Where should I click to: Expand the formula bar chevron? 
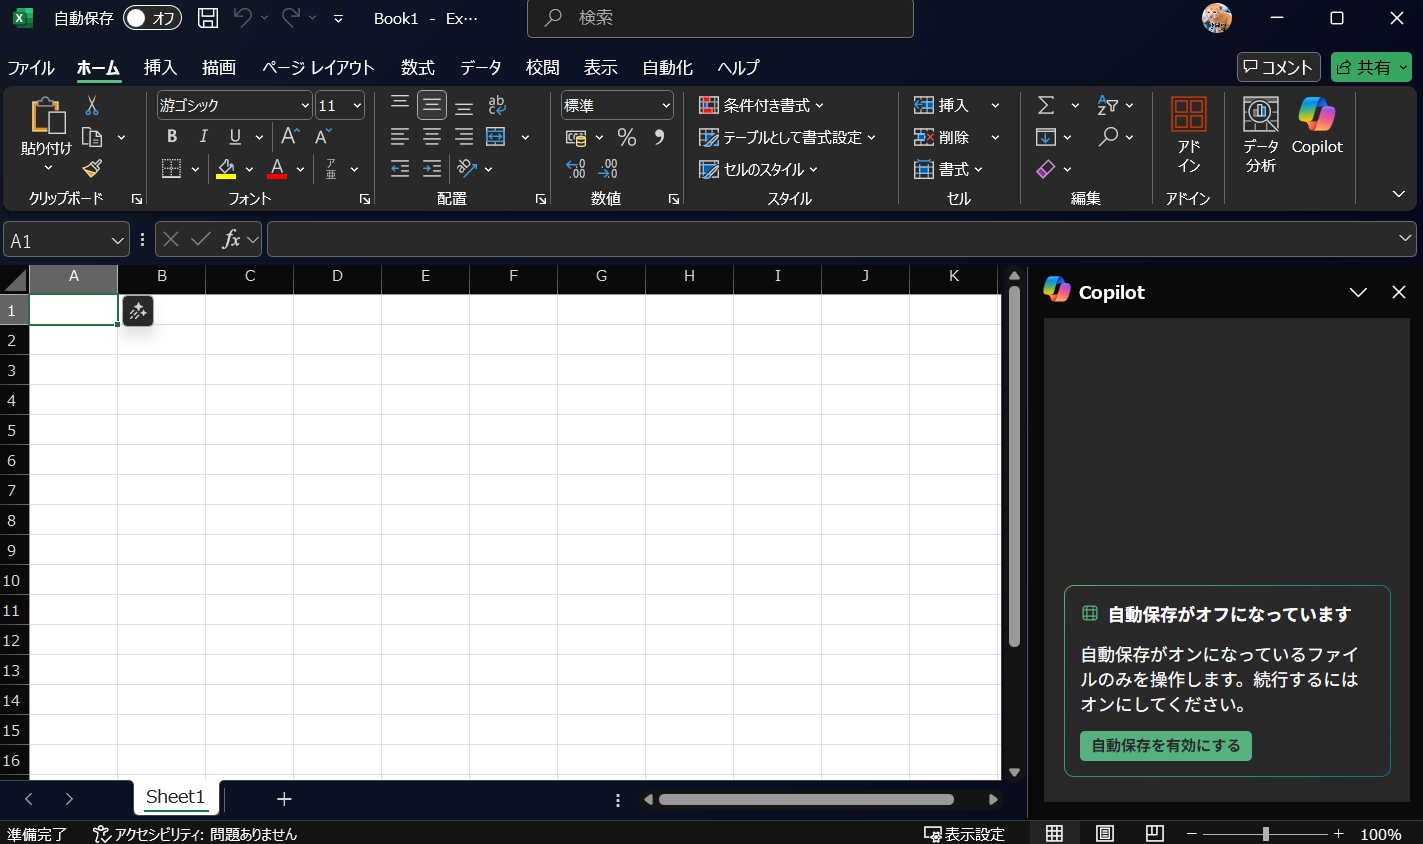pos(1405,238)
